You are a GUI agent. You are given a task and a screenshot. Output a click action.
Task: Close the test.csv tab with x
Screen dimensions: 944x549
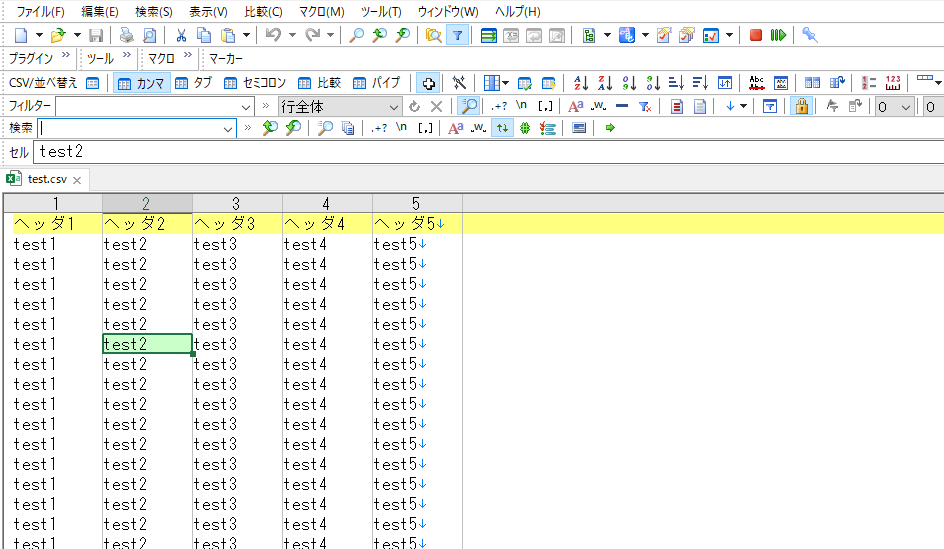(x=77, y=180)
